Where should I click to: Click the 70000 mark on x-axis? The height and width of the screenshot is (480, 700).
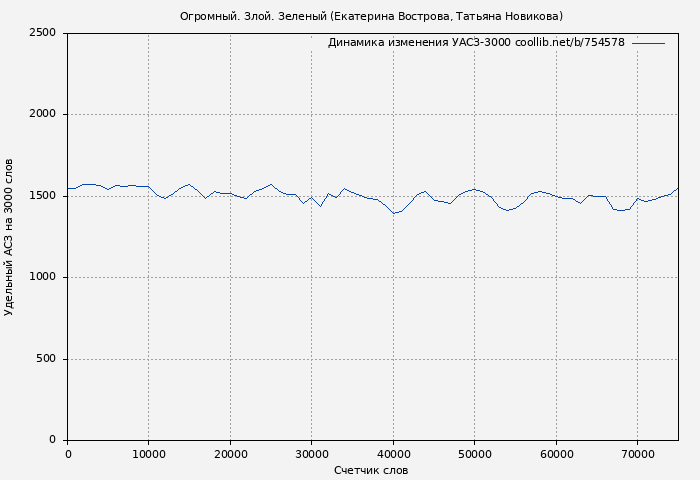tap(637, 454)
